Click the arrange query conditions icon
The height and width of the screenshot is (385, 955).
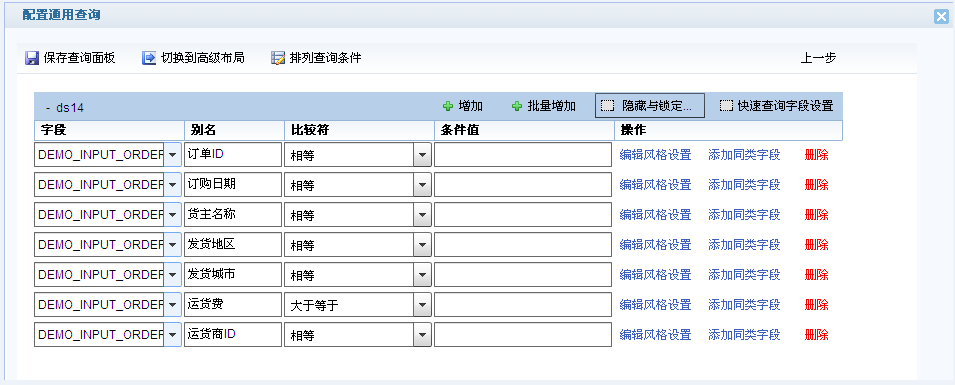point(278,58)
